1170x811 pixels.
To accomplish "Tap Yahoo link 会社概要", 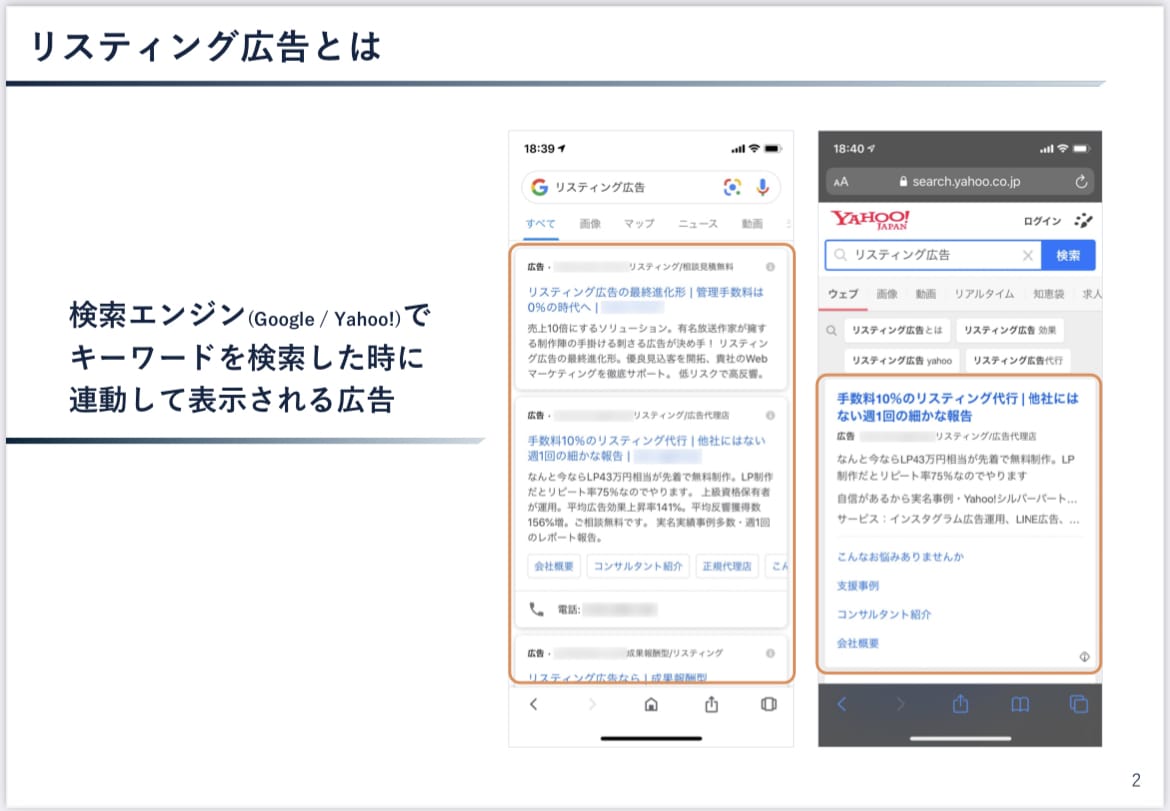I will [x=857, y=643].
